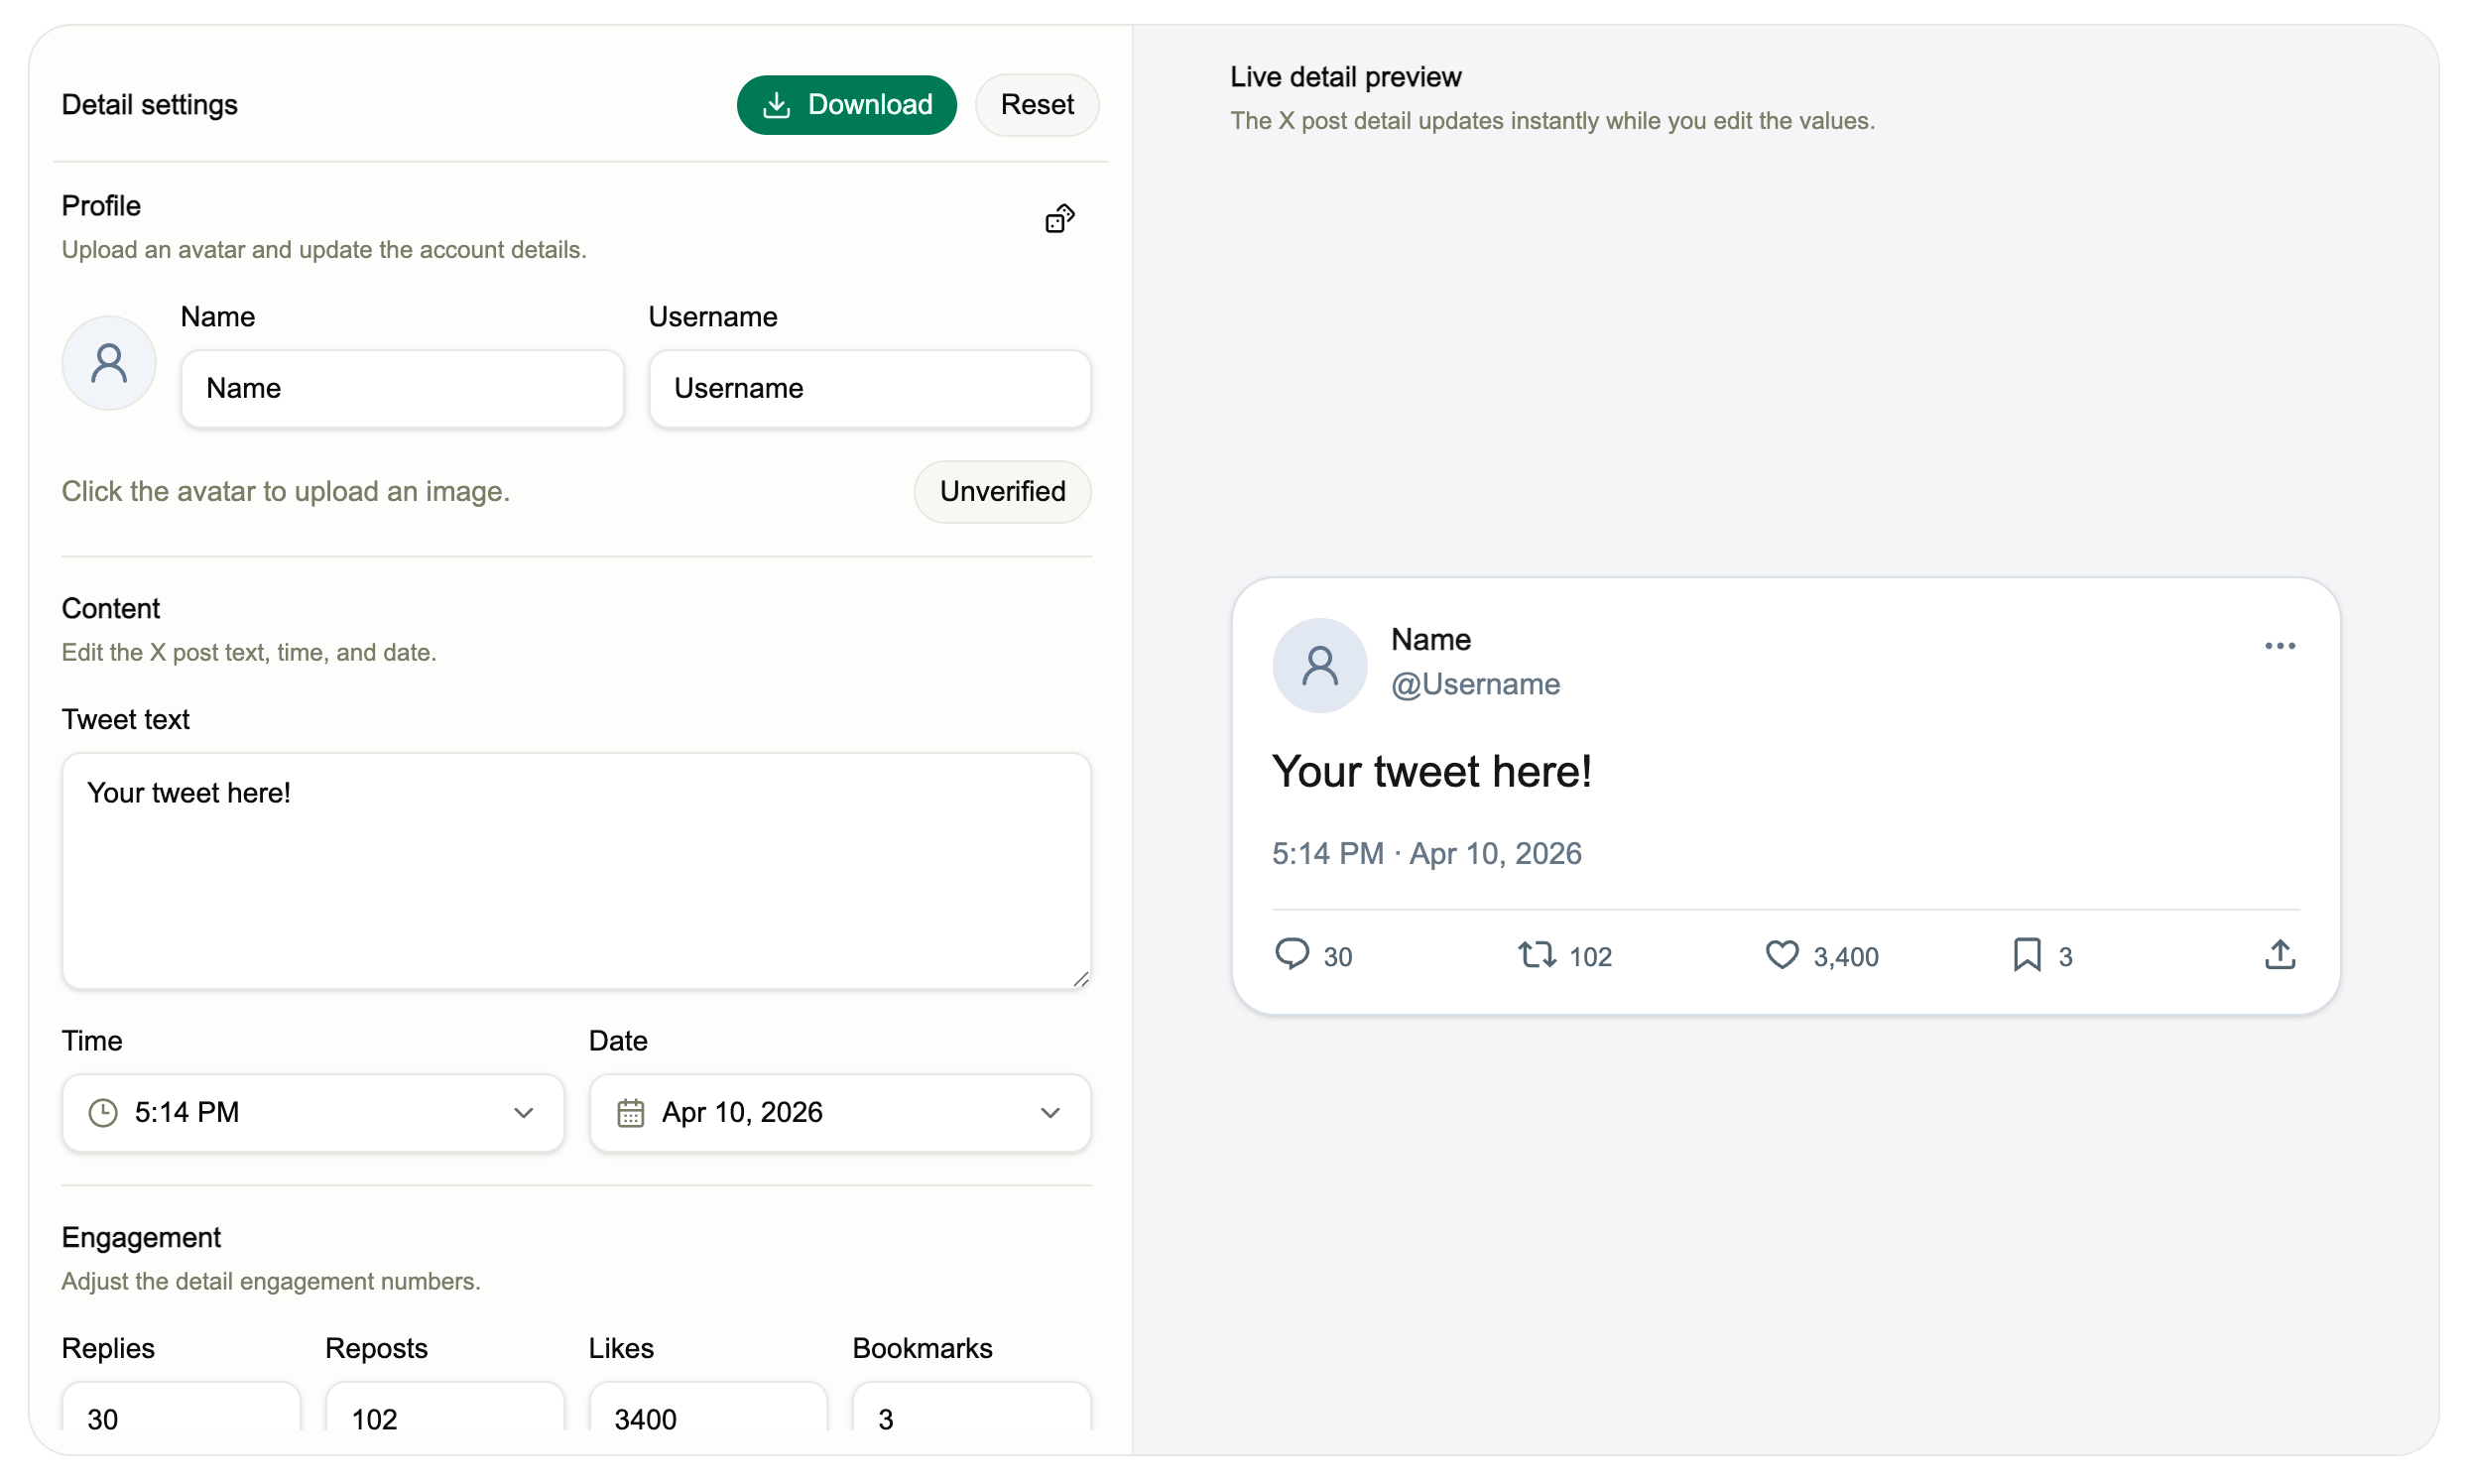Click the clock icon in the Time field
The image size is (2466, 1484).
point(103,1113)
